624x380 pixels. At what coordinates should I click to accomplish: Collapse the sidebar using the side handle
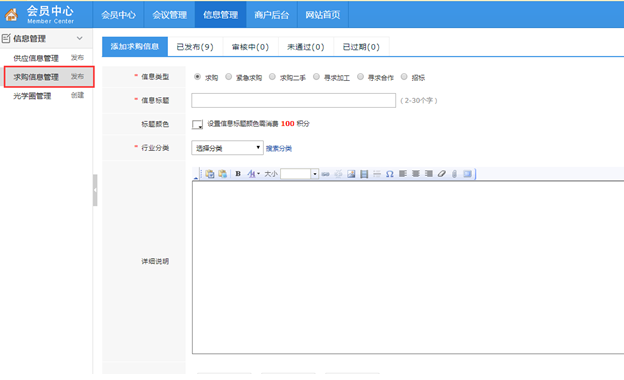95,190
